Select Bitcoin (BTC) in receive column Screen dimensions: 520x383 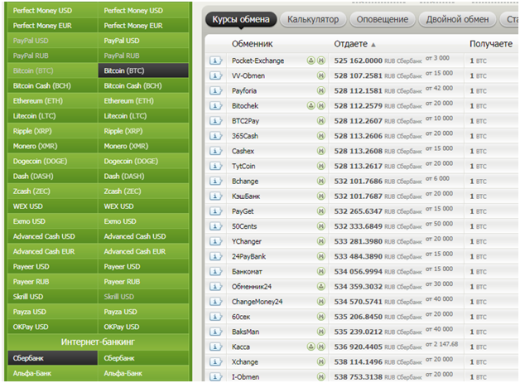(x=143, y=71)
